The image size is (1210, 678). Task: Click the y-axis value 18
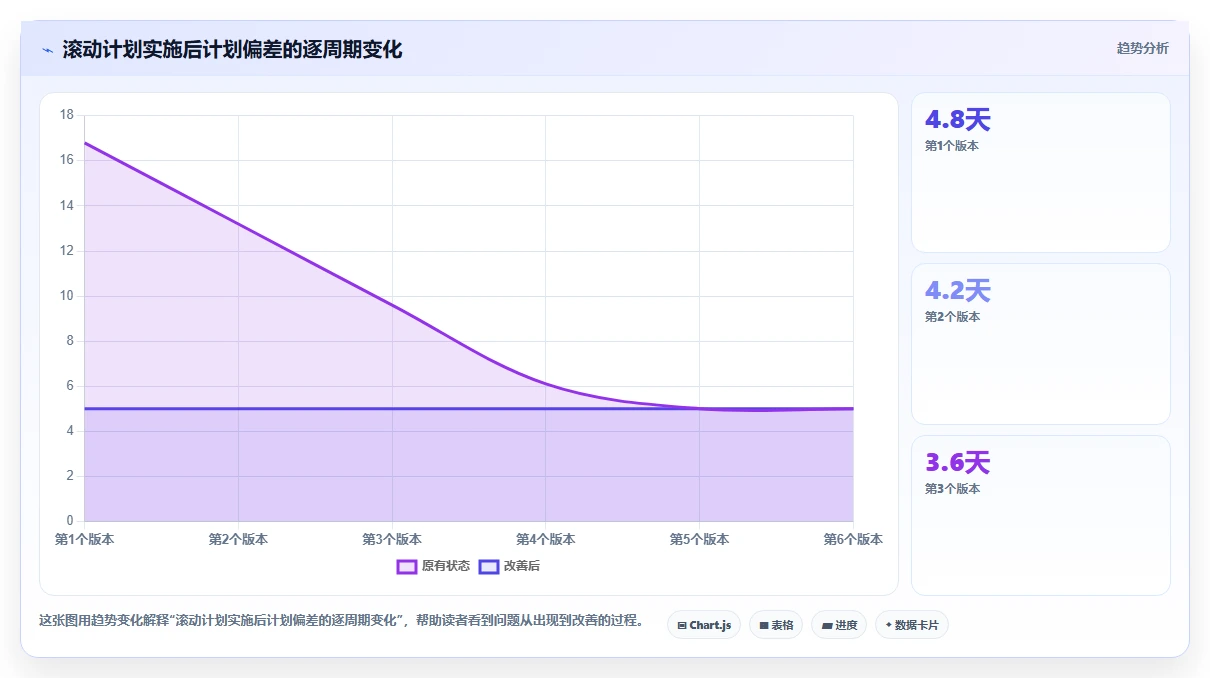pos(67,115)
